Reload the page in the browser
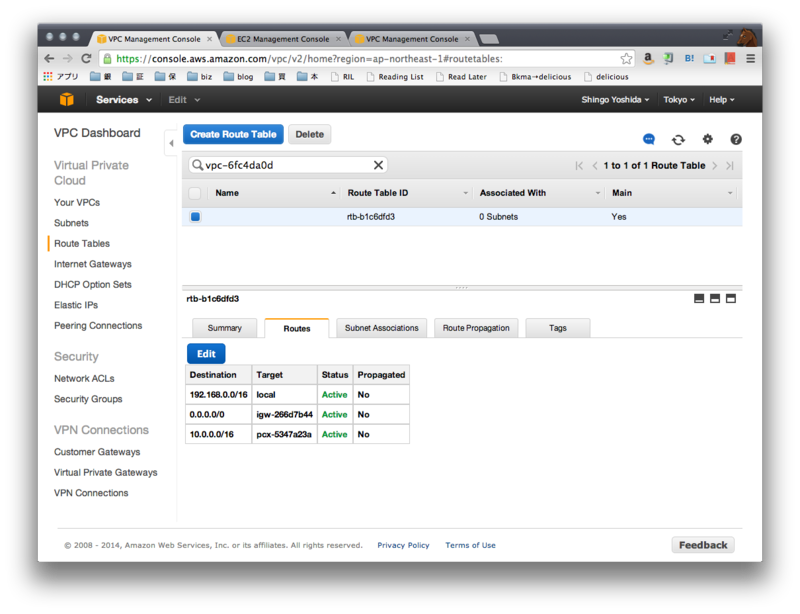 click(x=87, y=58)
